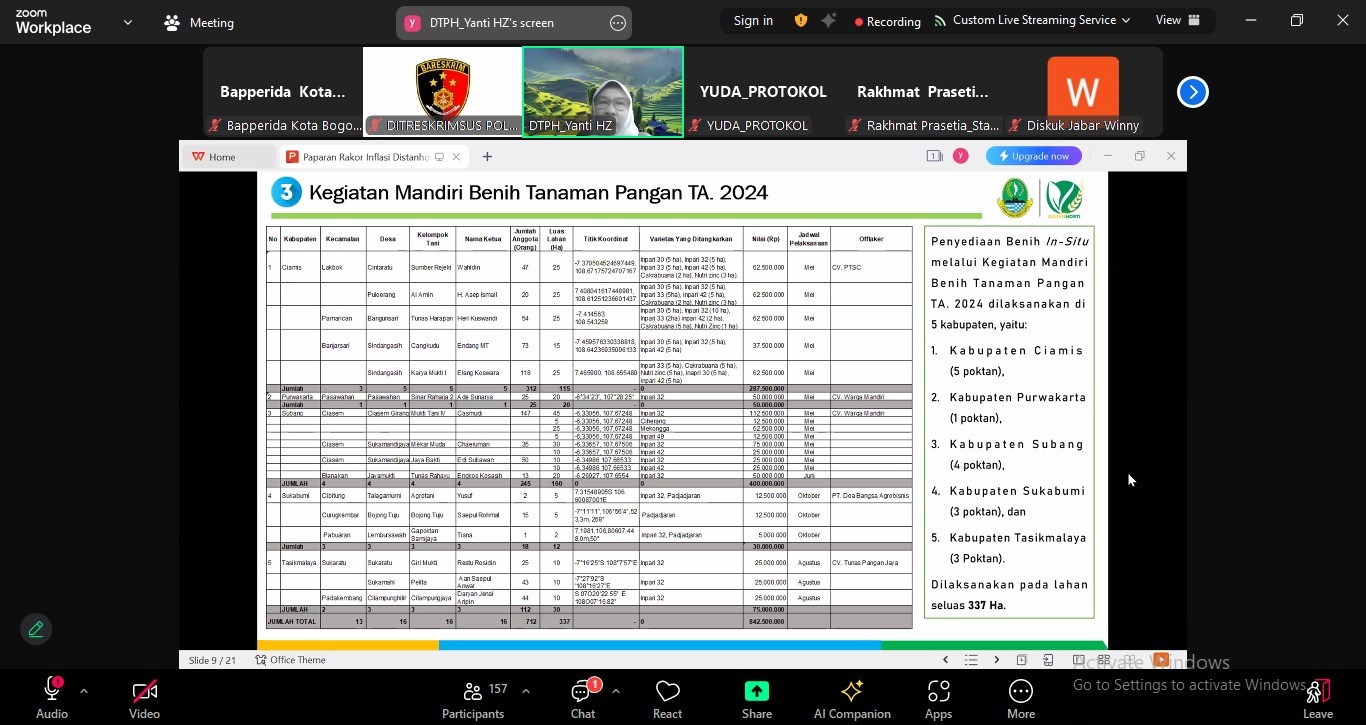
Task: Expand Audio options chevron
Action: pyautogui.click(x=84, y=691)
